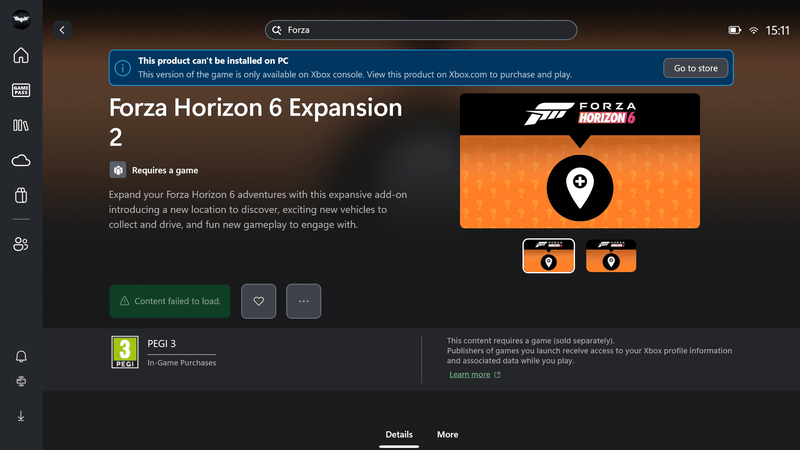The width and height of the screenshot is (800, 450).
Task: Open the Game Pass section
Action: coord(21,90)
